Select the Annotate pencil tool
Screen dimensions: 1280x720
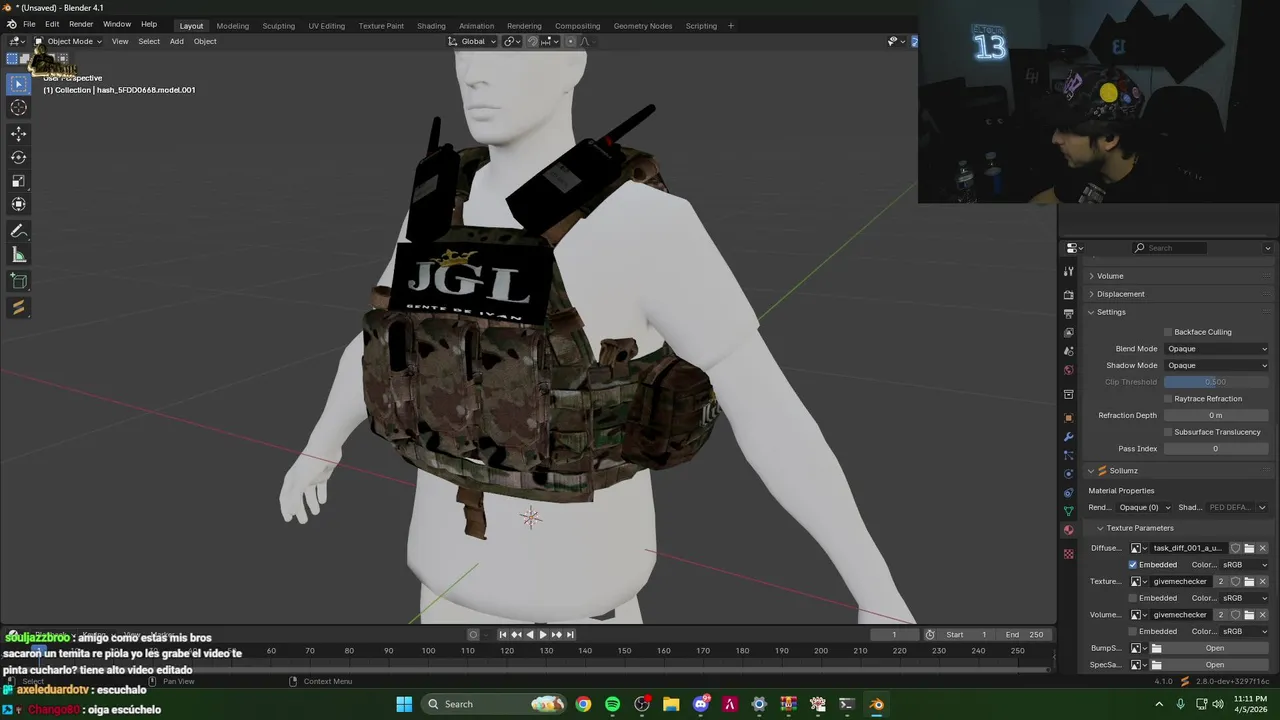[18, 231]
